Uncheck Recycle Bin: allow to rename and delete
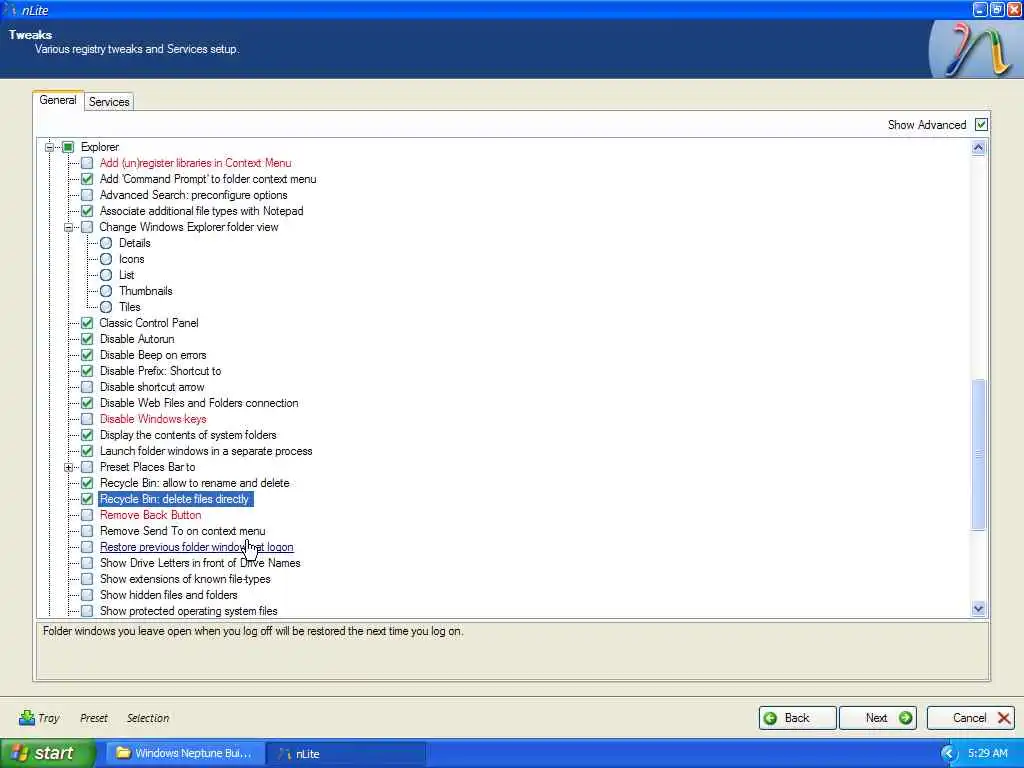This screenshot has height=768, width=1024. pyautogui.click(x=87, y=483)
